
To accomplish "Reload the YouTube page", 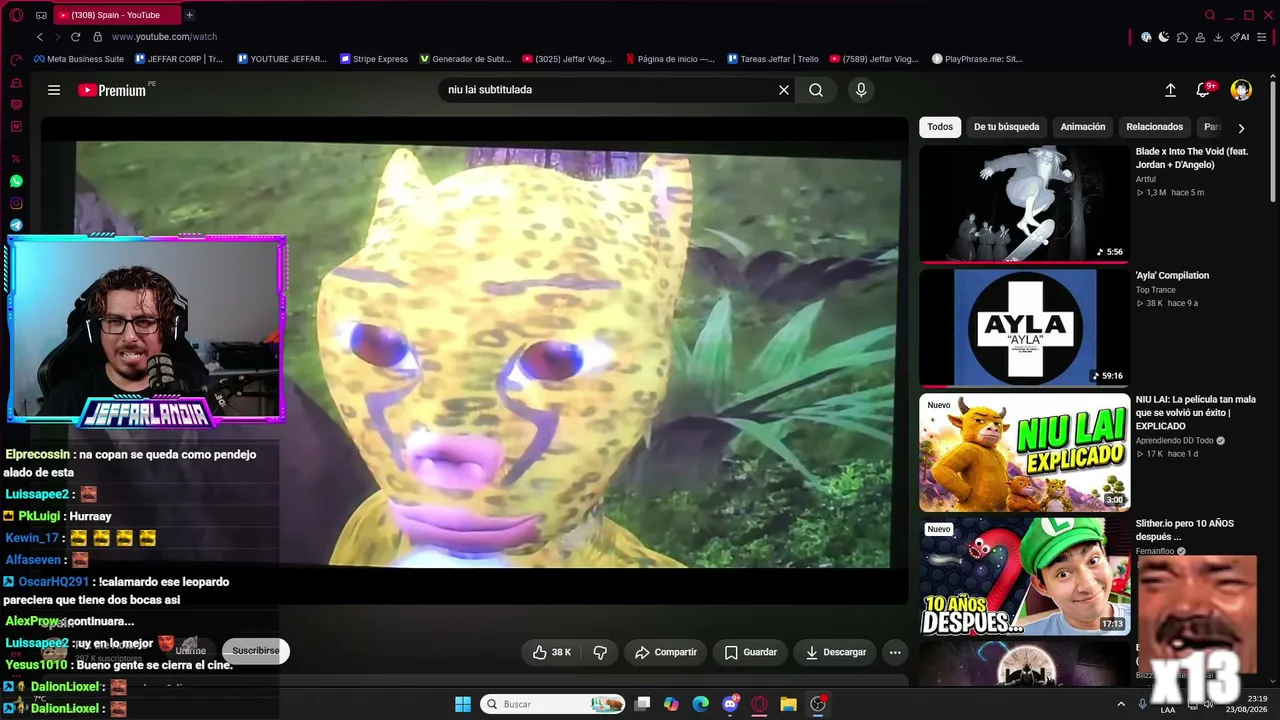I will pos(75,37).
